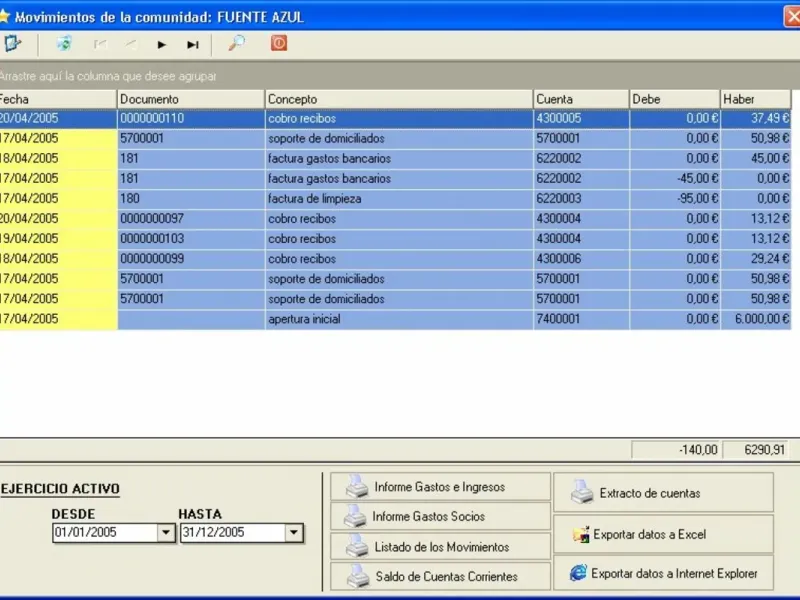
Task: Jump to the last record
Action: [x=193, y=44]
